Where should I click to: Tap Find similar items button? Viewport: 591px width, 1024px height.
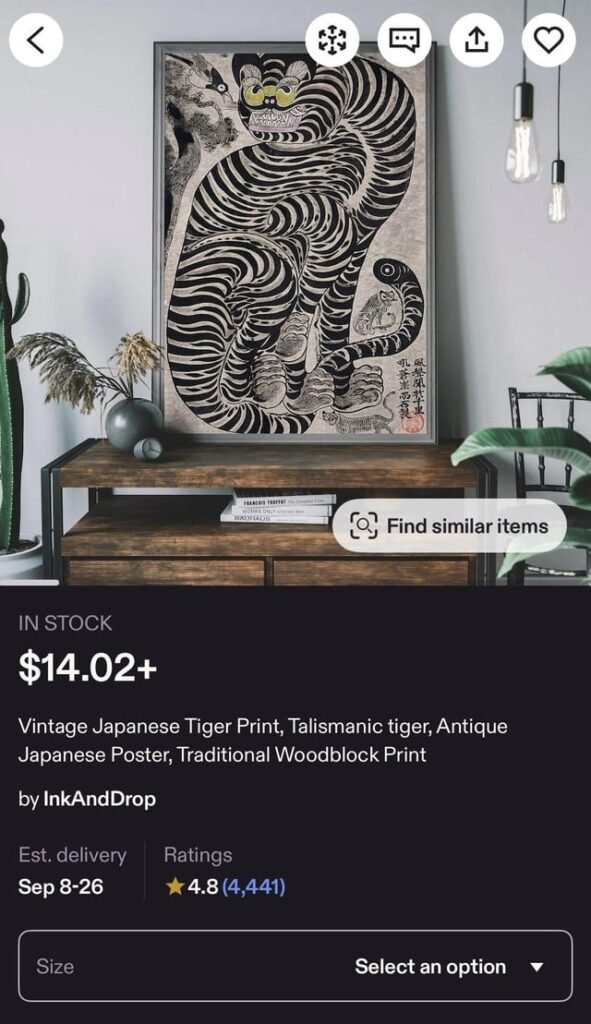coord(449,526)
